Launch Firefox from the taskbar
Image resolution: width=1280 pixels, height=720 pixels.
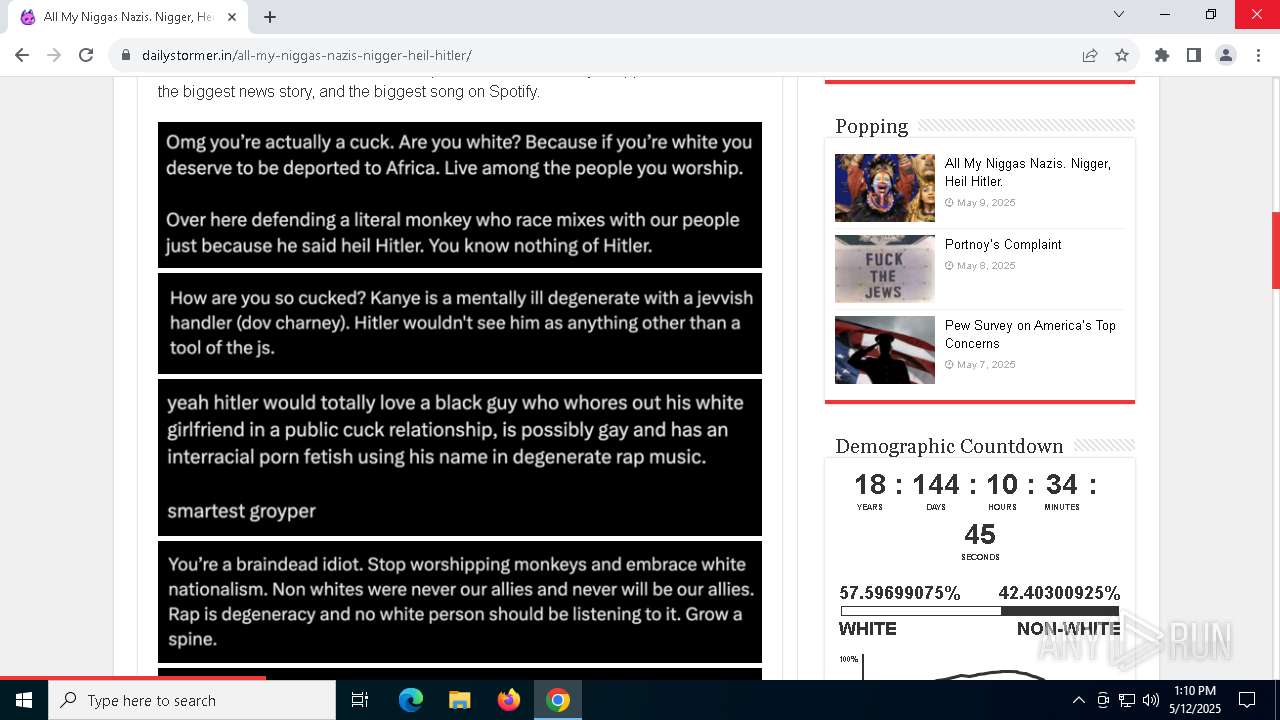pyautogui.click(x=509, y=700)
